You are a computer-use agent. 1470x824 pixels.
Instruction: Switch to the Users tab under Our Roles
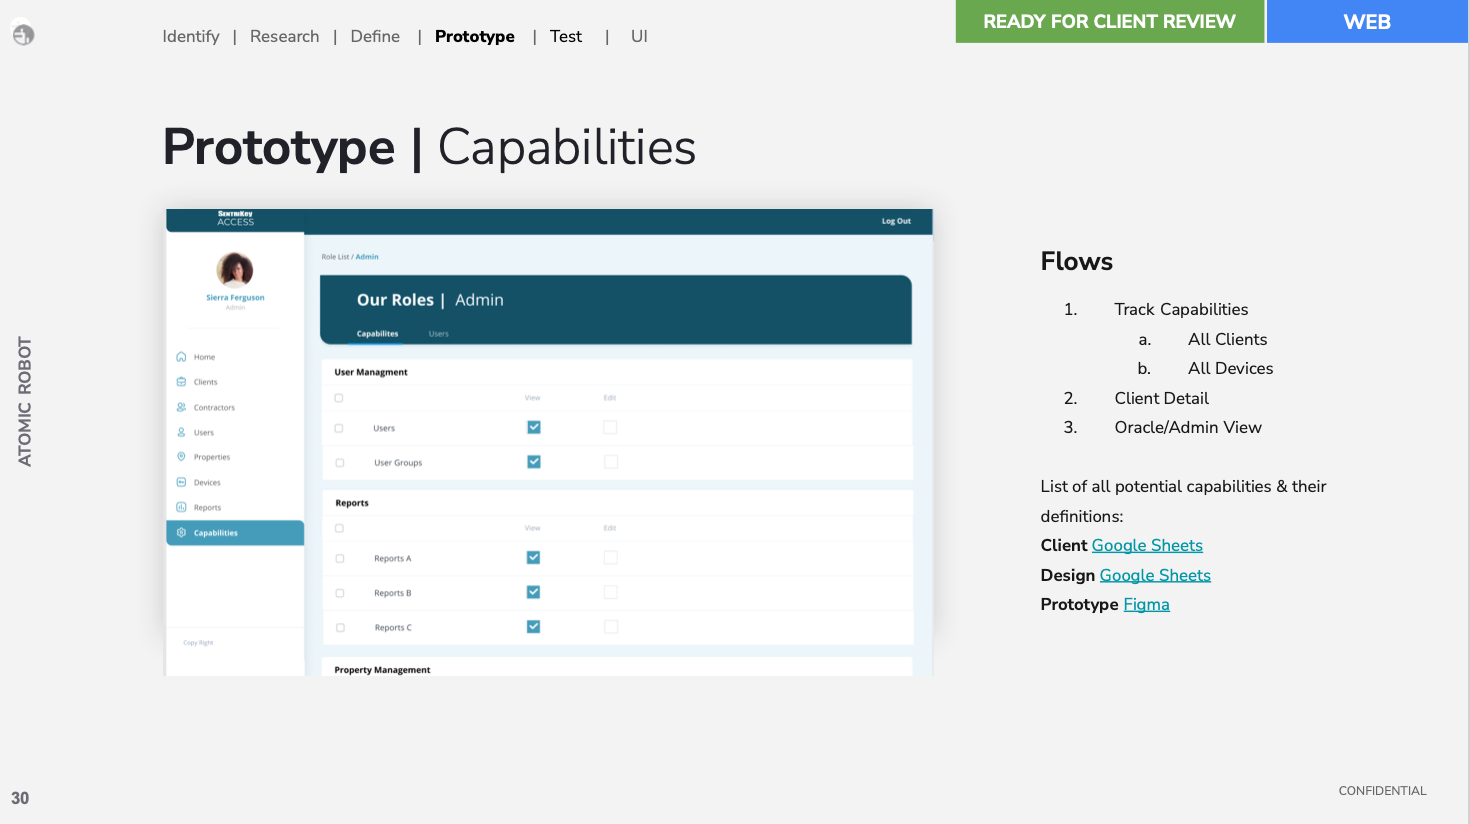click(x=439, y=334)
